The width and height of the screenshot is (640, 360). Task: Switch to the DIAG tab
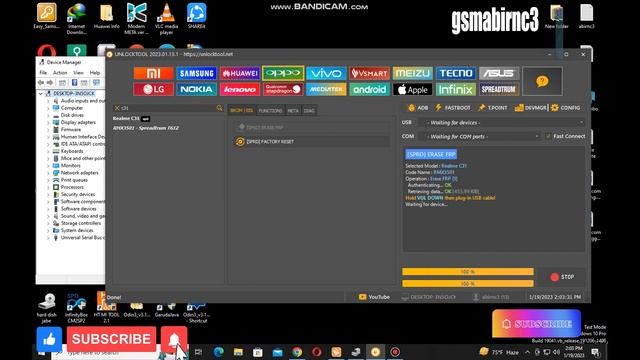tap(309, 110)
